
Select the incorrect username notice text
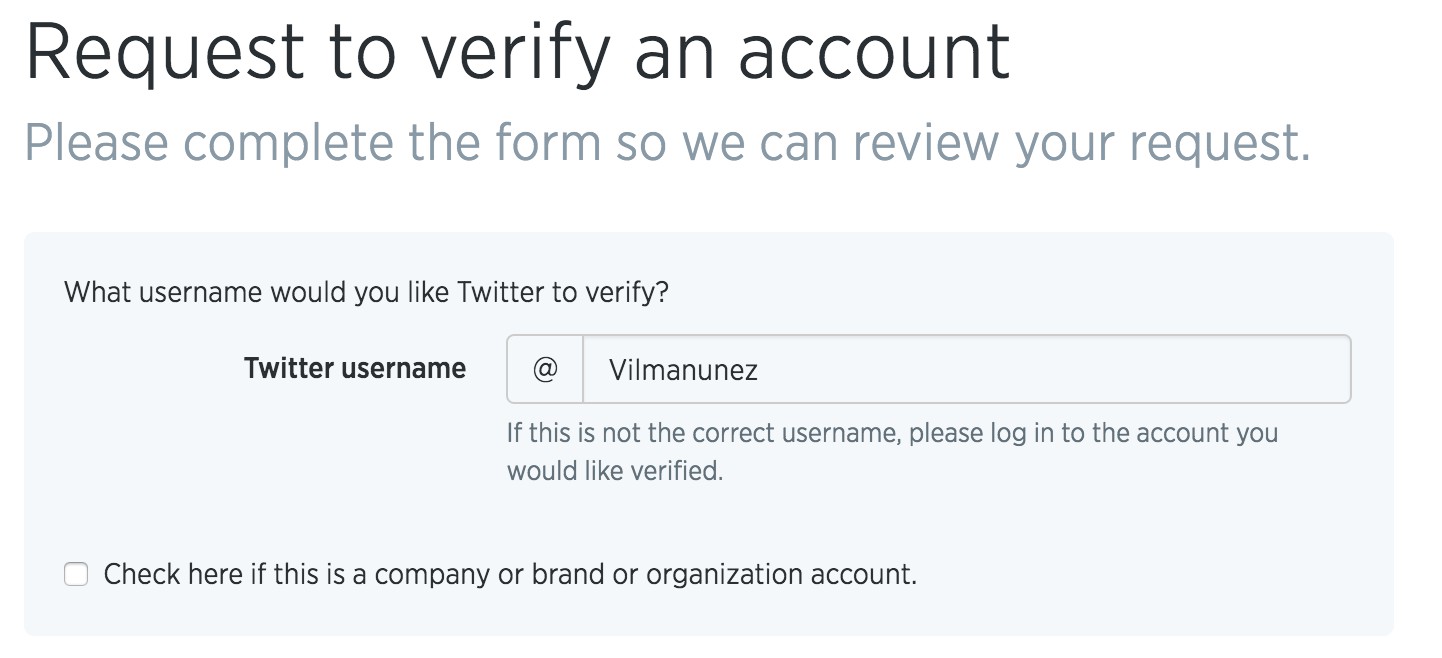(888, 432)
